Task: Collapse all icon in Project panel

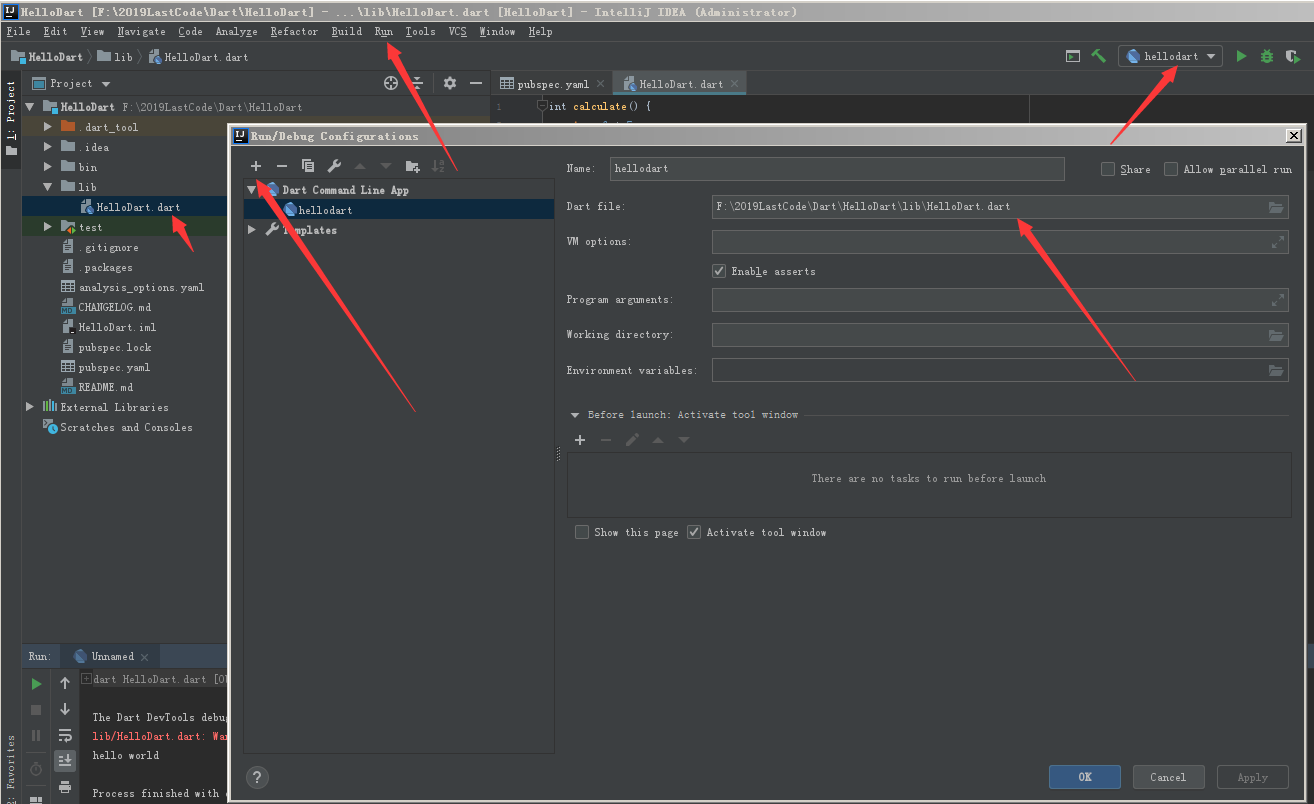Action: tap(418, 83)
